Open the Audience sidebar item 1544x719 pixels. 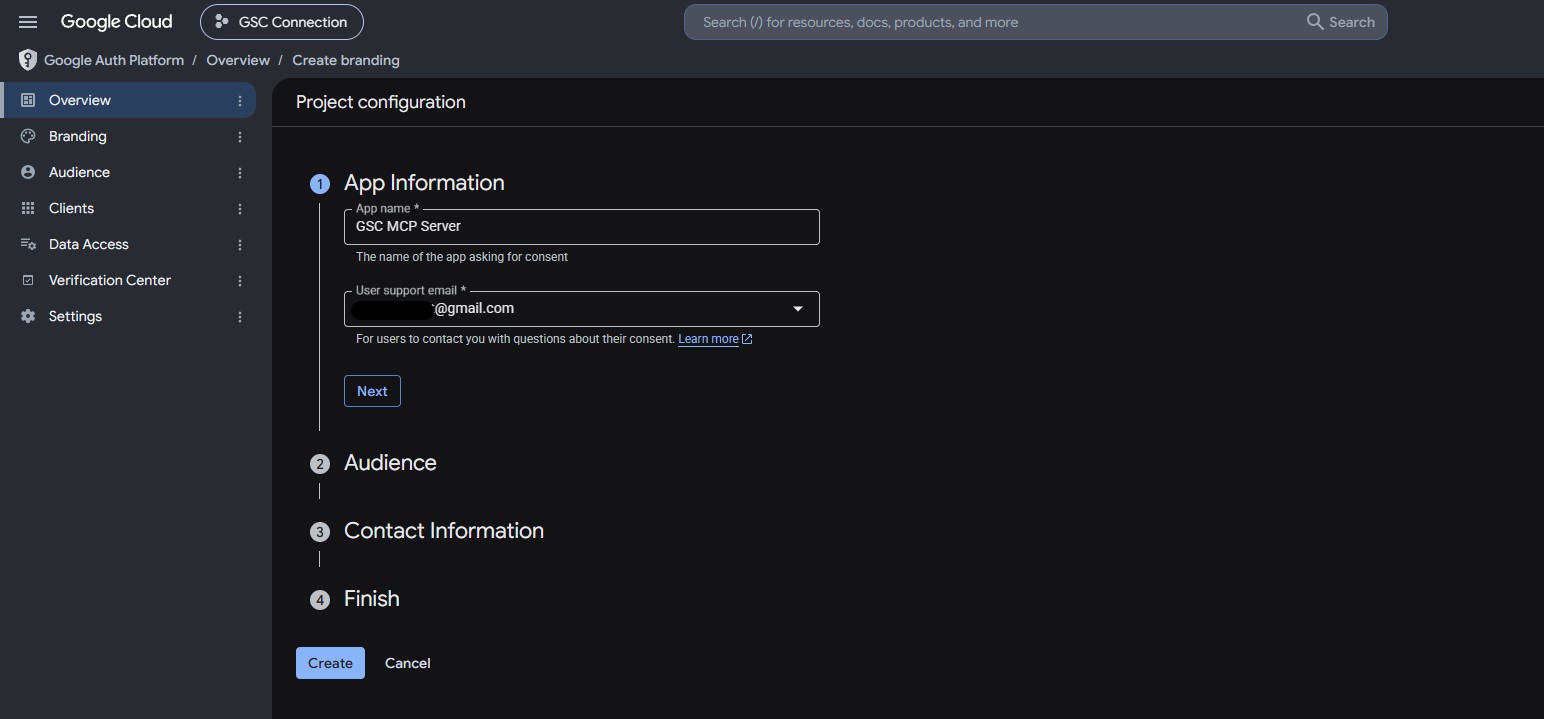[128, 172]
